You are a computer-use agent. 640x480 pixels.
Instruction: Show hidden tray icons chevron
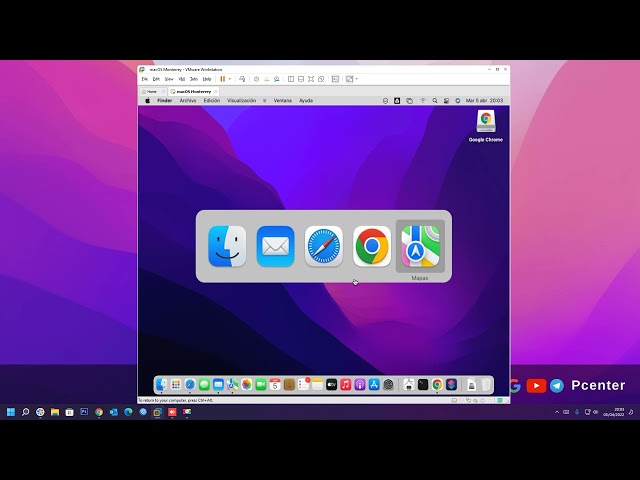coord(557,412)
